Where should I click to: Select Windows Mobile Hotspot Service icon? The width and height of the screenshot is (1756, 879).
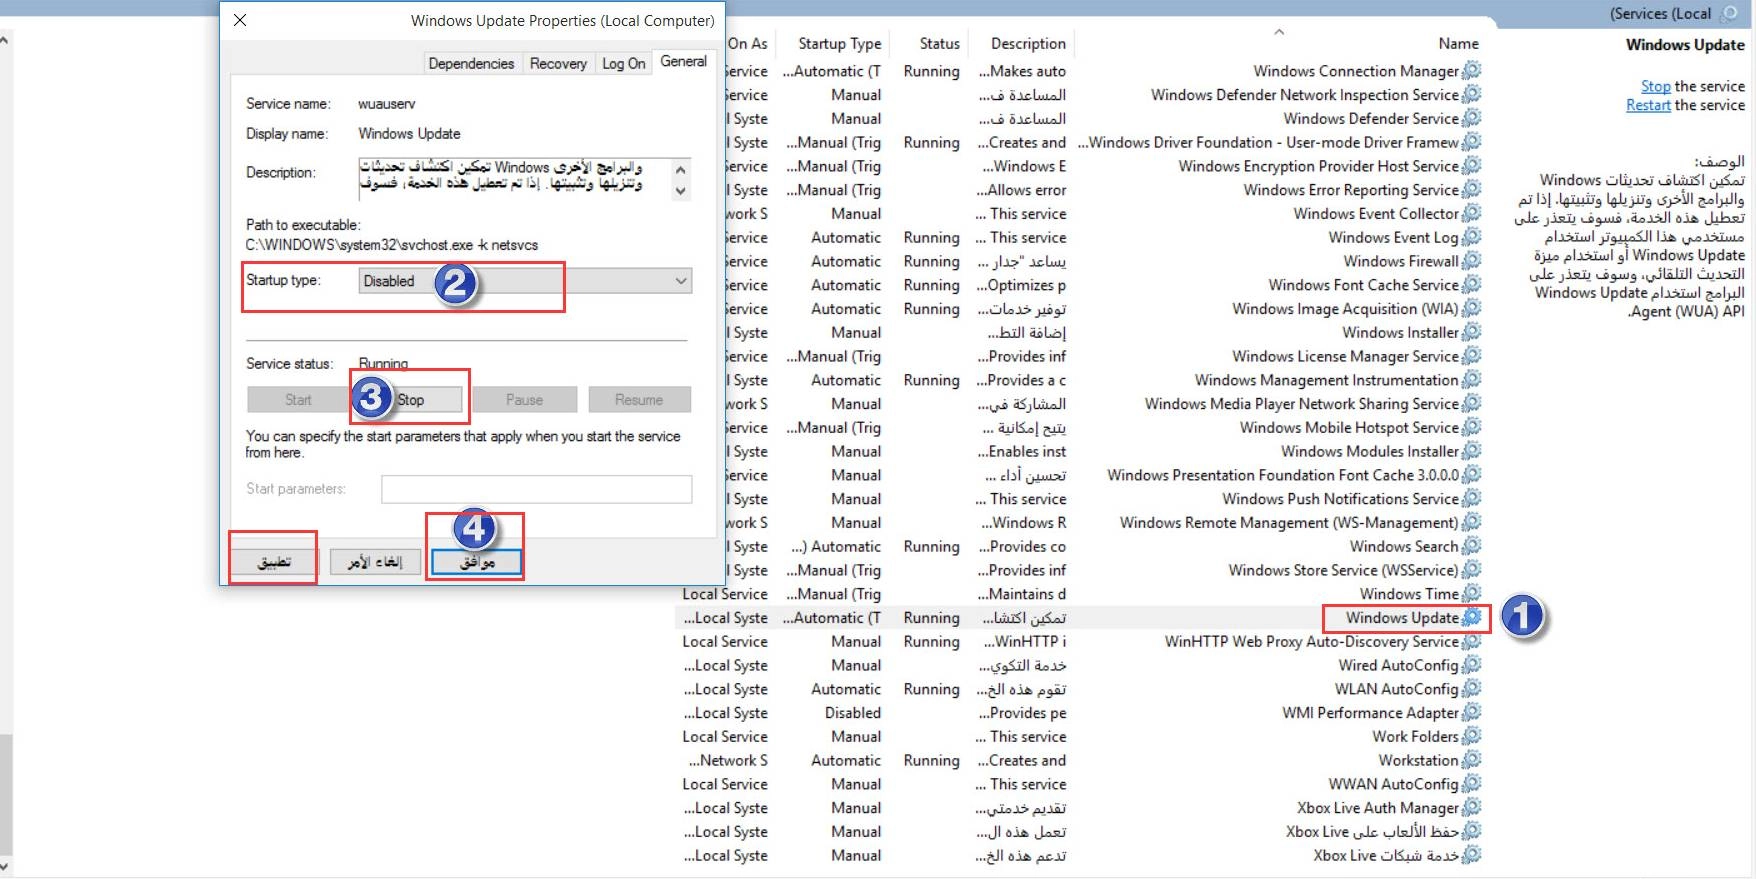click(1471, 427)
